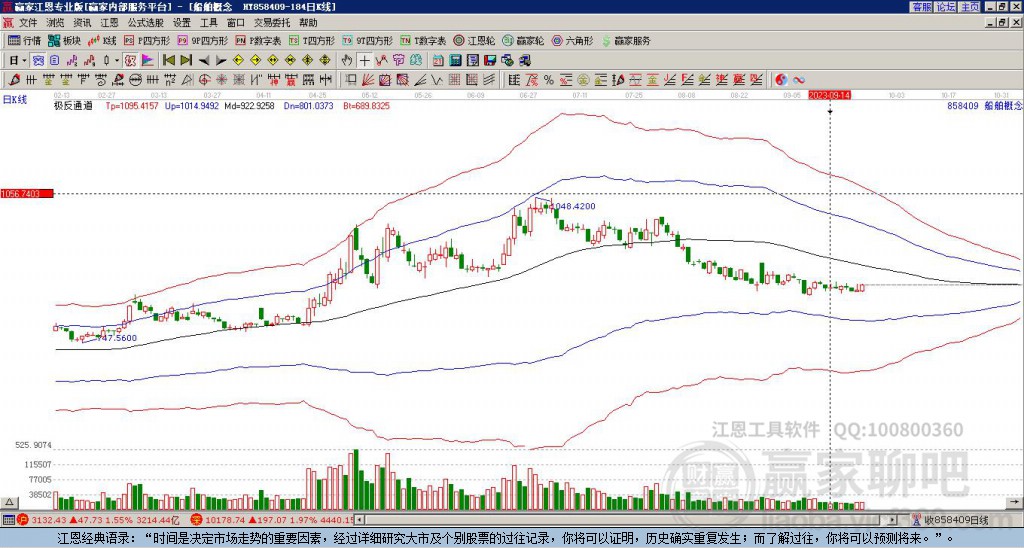Click the 论坛 forum button

945,7
